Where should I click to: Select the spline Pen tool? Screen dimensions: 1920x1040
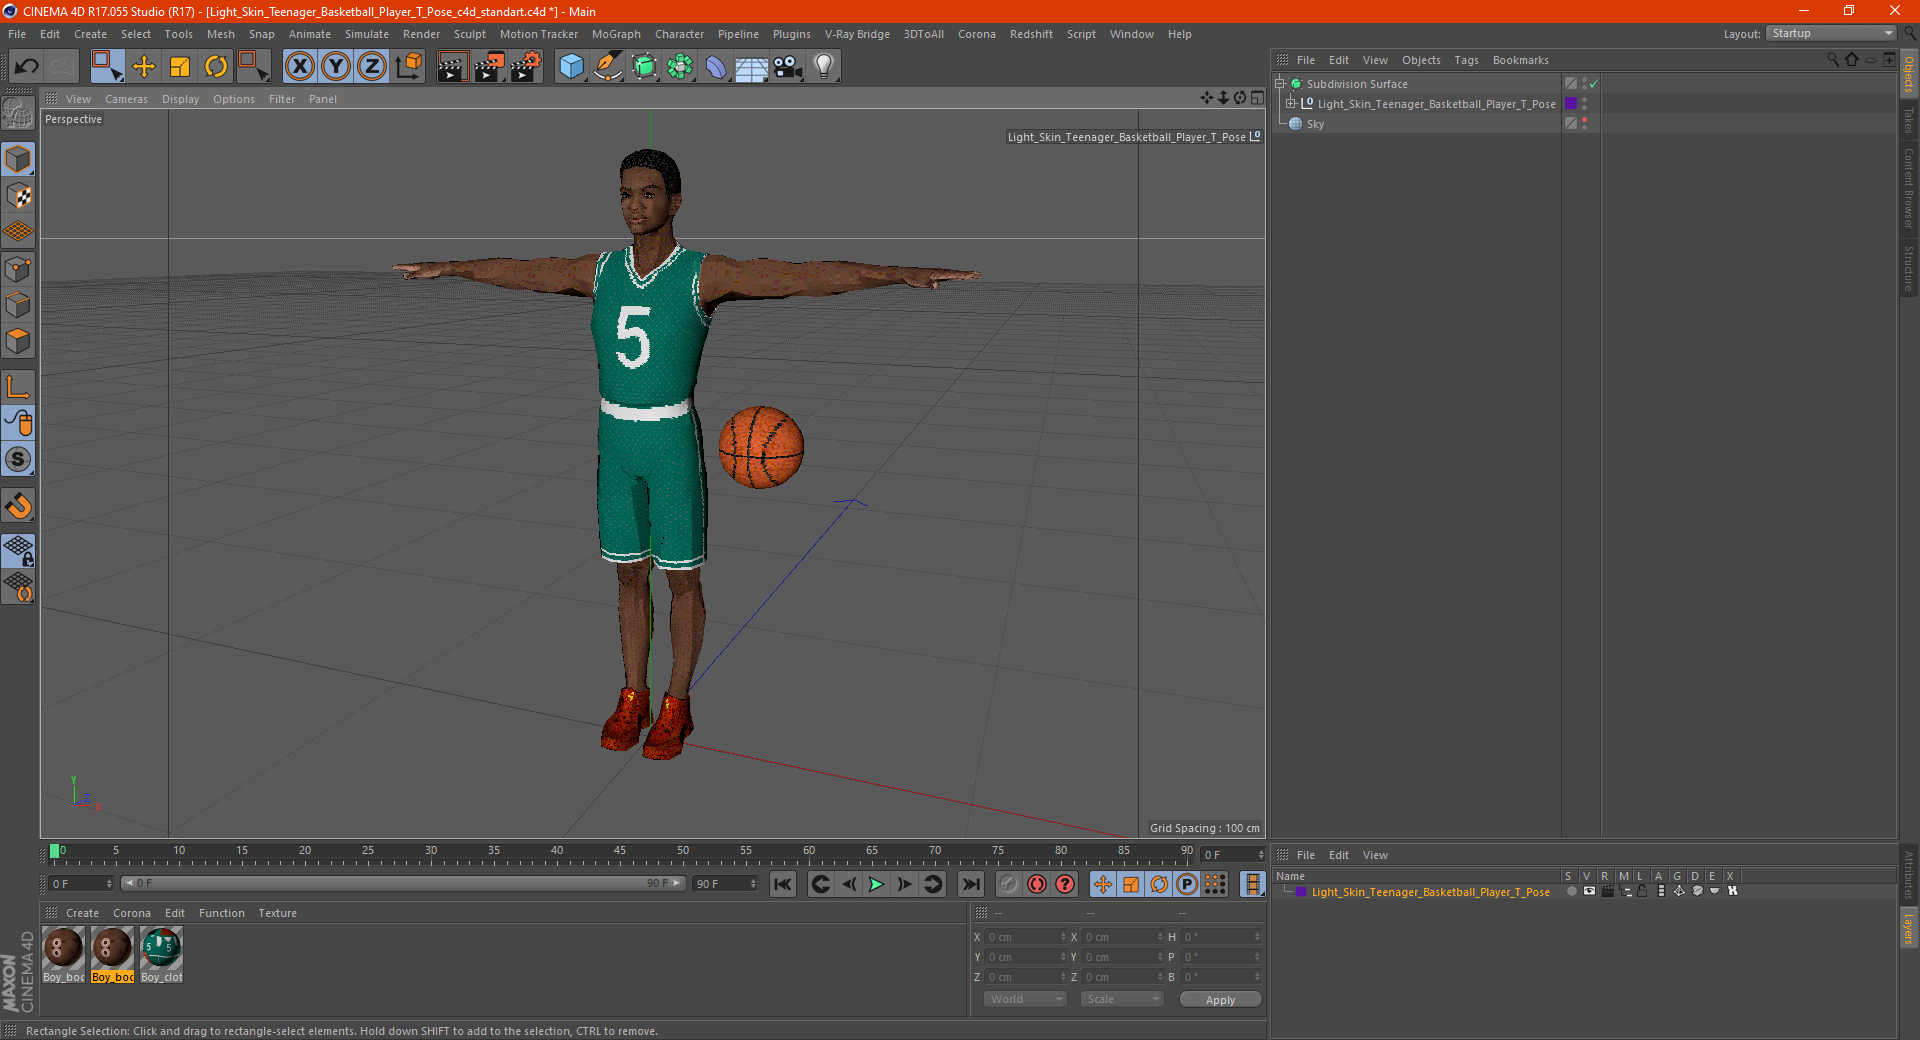click(x=608, y=67)
